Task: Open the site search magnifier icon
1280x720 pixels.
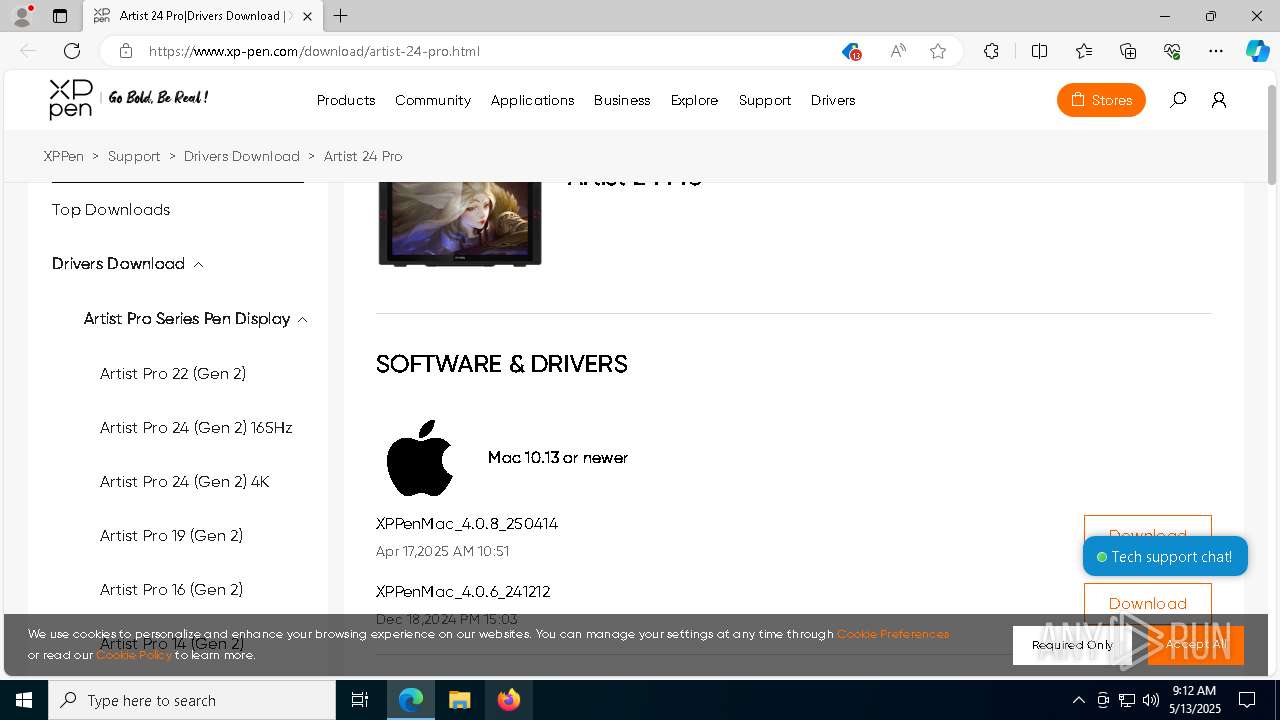Action: click(1178, 100)
